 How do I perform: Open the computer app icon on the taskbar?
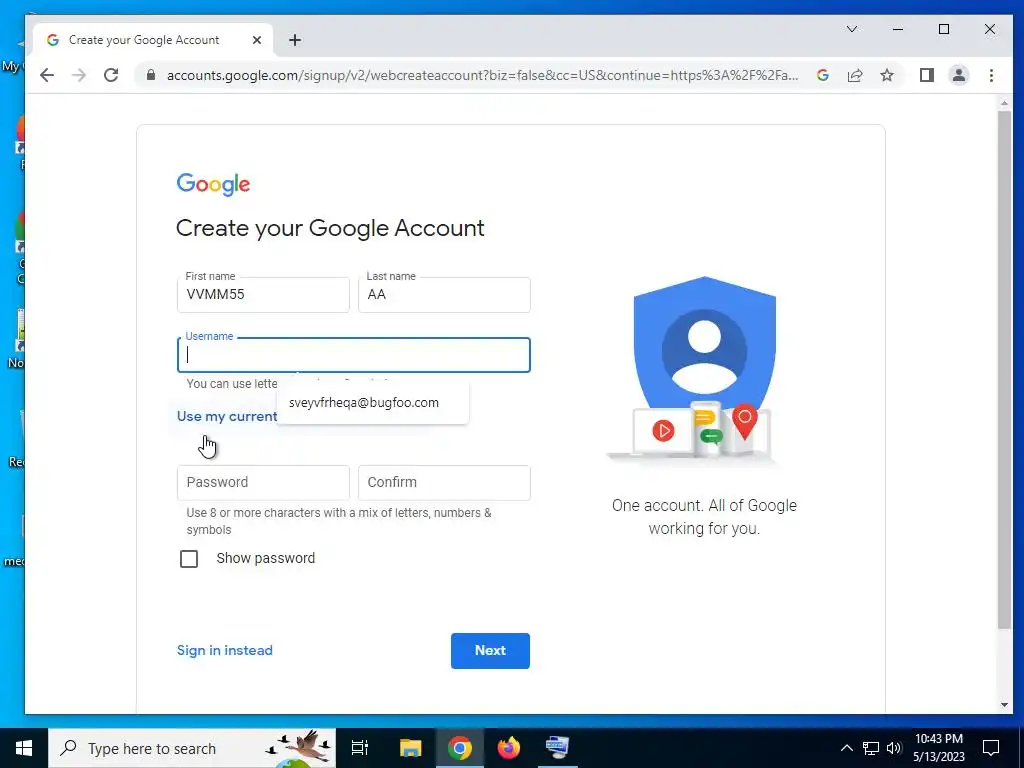point(557,748)
